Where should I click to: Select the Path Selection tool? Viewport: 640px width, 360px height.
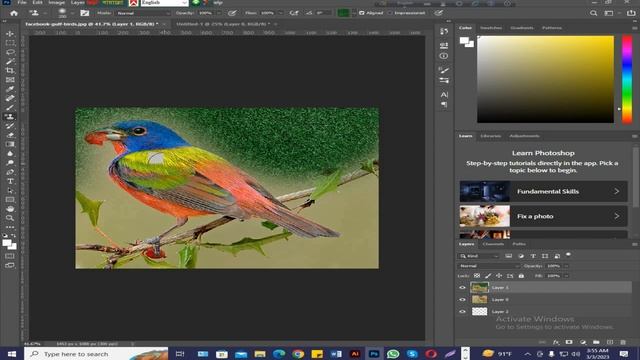click(10, 191)
